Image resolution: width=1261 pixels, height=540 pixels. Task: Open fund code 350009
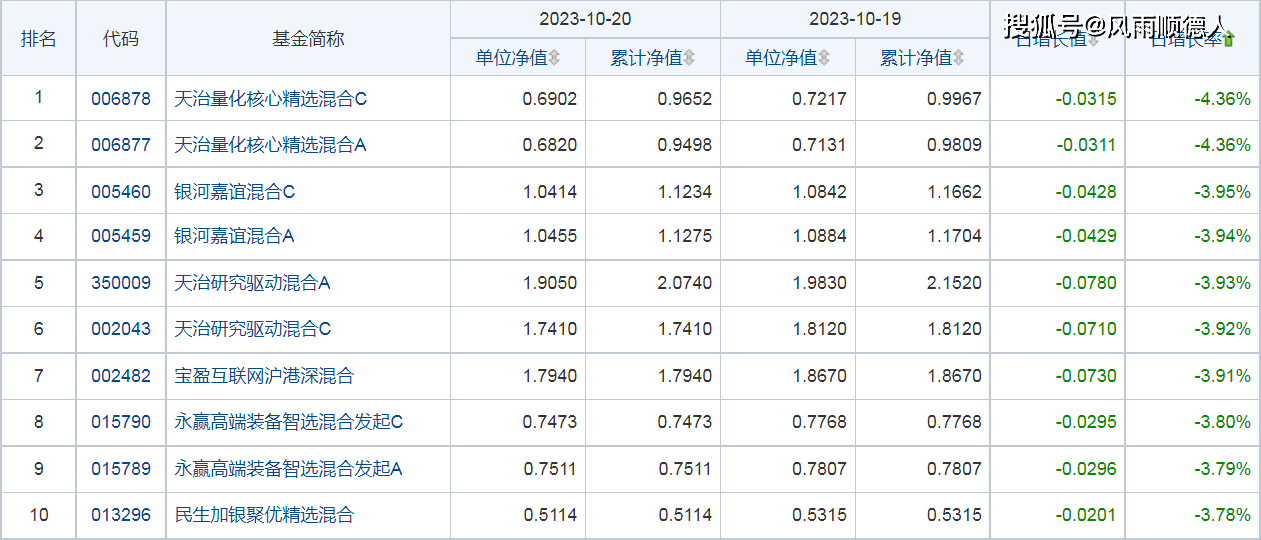121,283
